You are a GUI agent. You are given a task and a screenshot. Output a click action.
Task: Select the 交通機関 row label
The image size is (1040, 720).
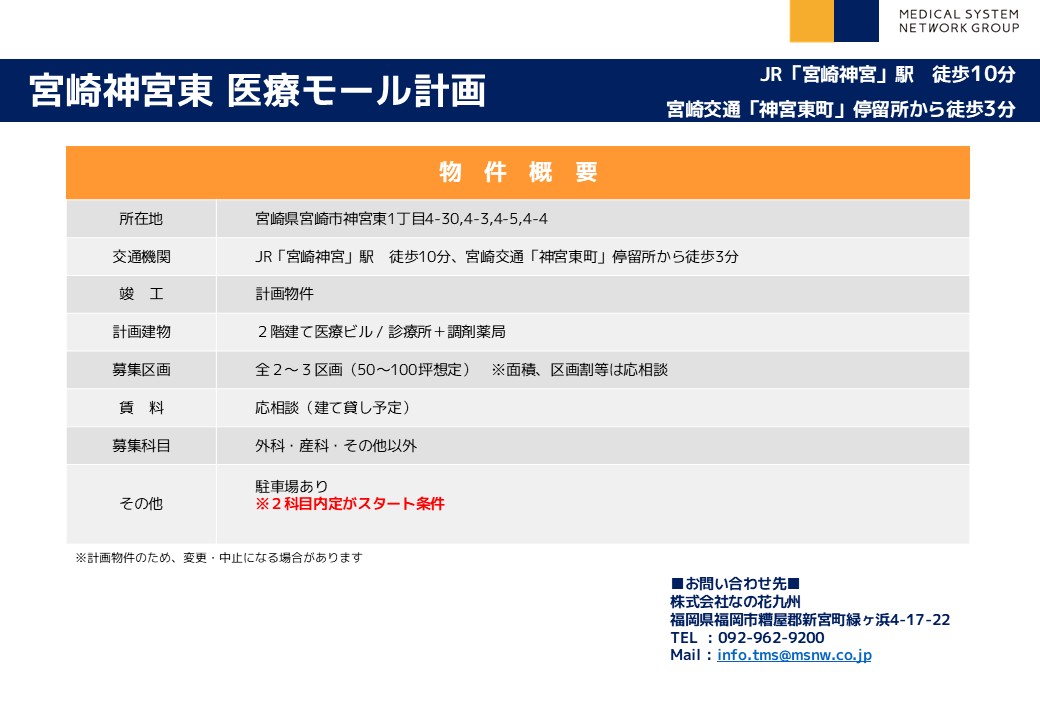[x=141, y=256]
